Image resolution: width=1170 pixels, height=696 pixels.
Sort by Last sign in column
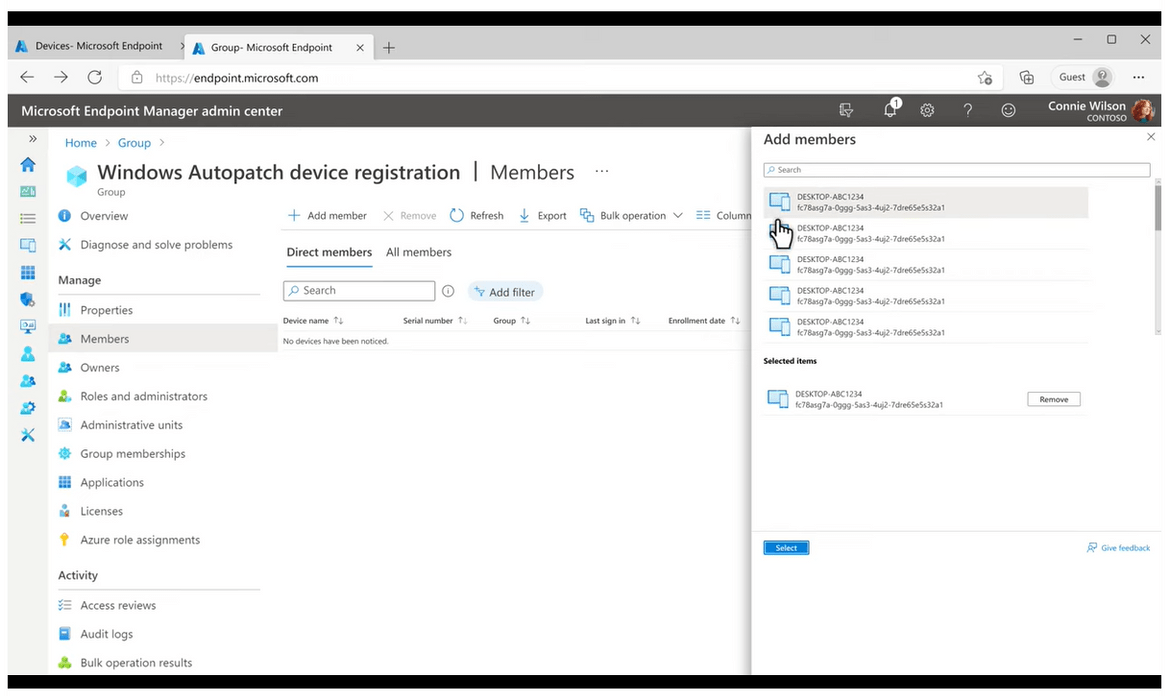(613, 321)
